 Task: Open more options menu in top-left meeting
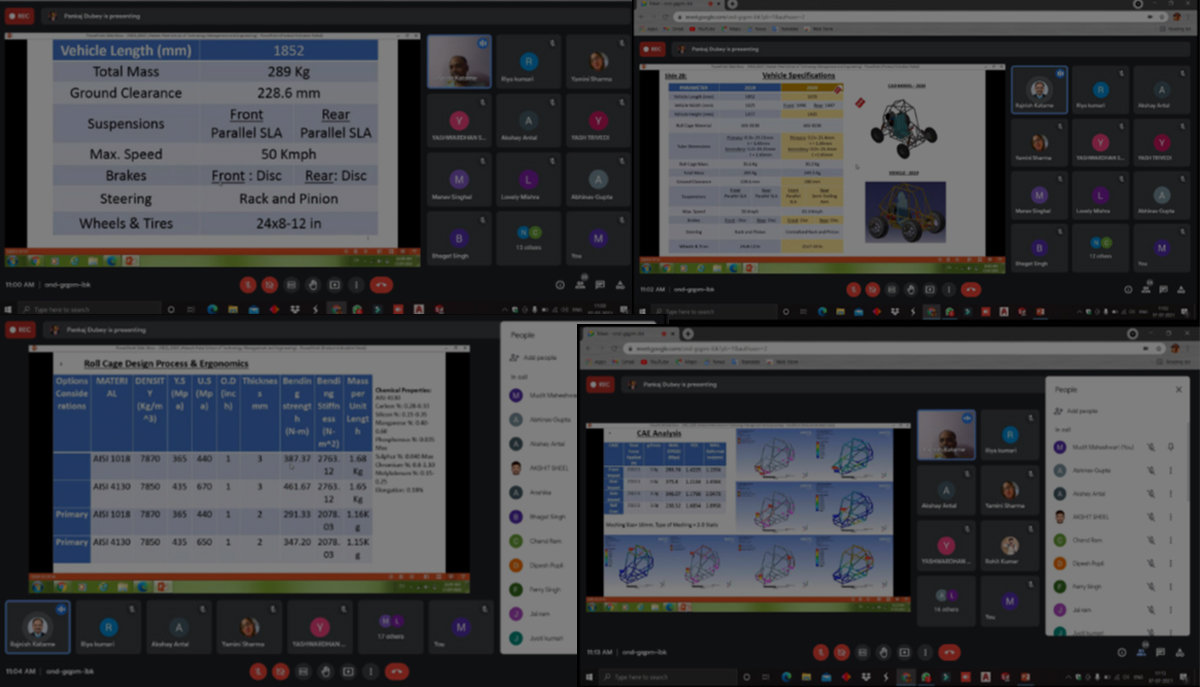point(357,285)
